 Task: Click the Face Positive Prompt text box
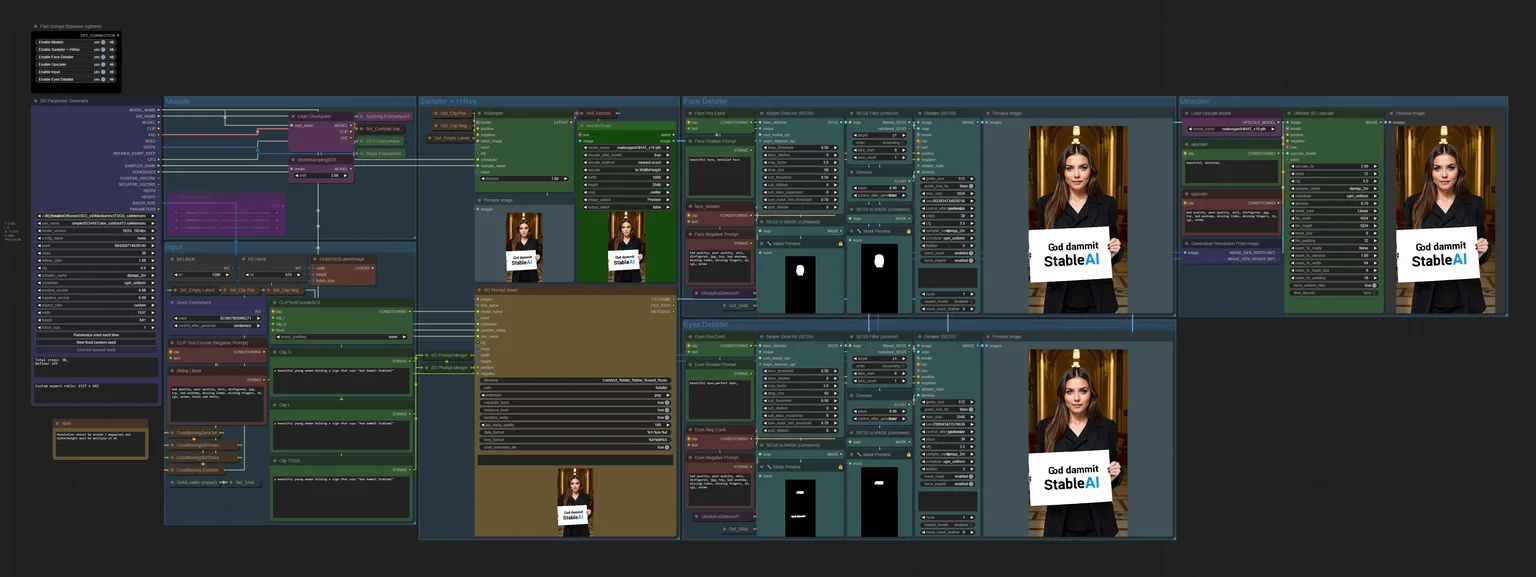[x=720, y=176]
